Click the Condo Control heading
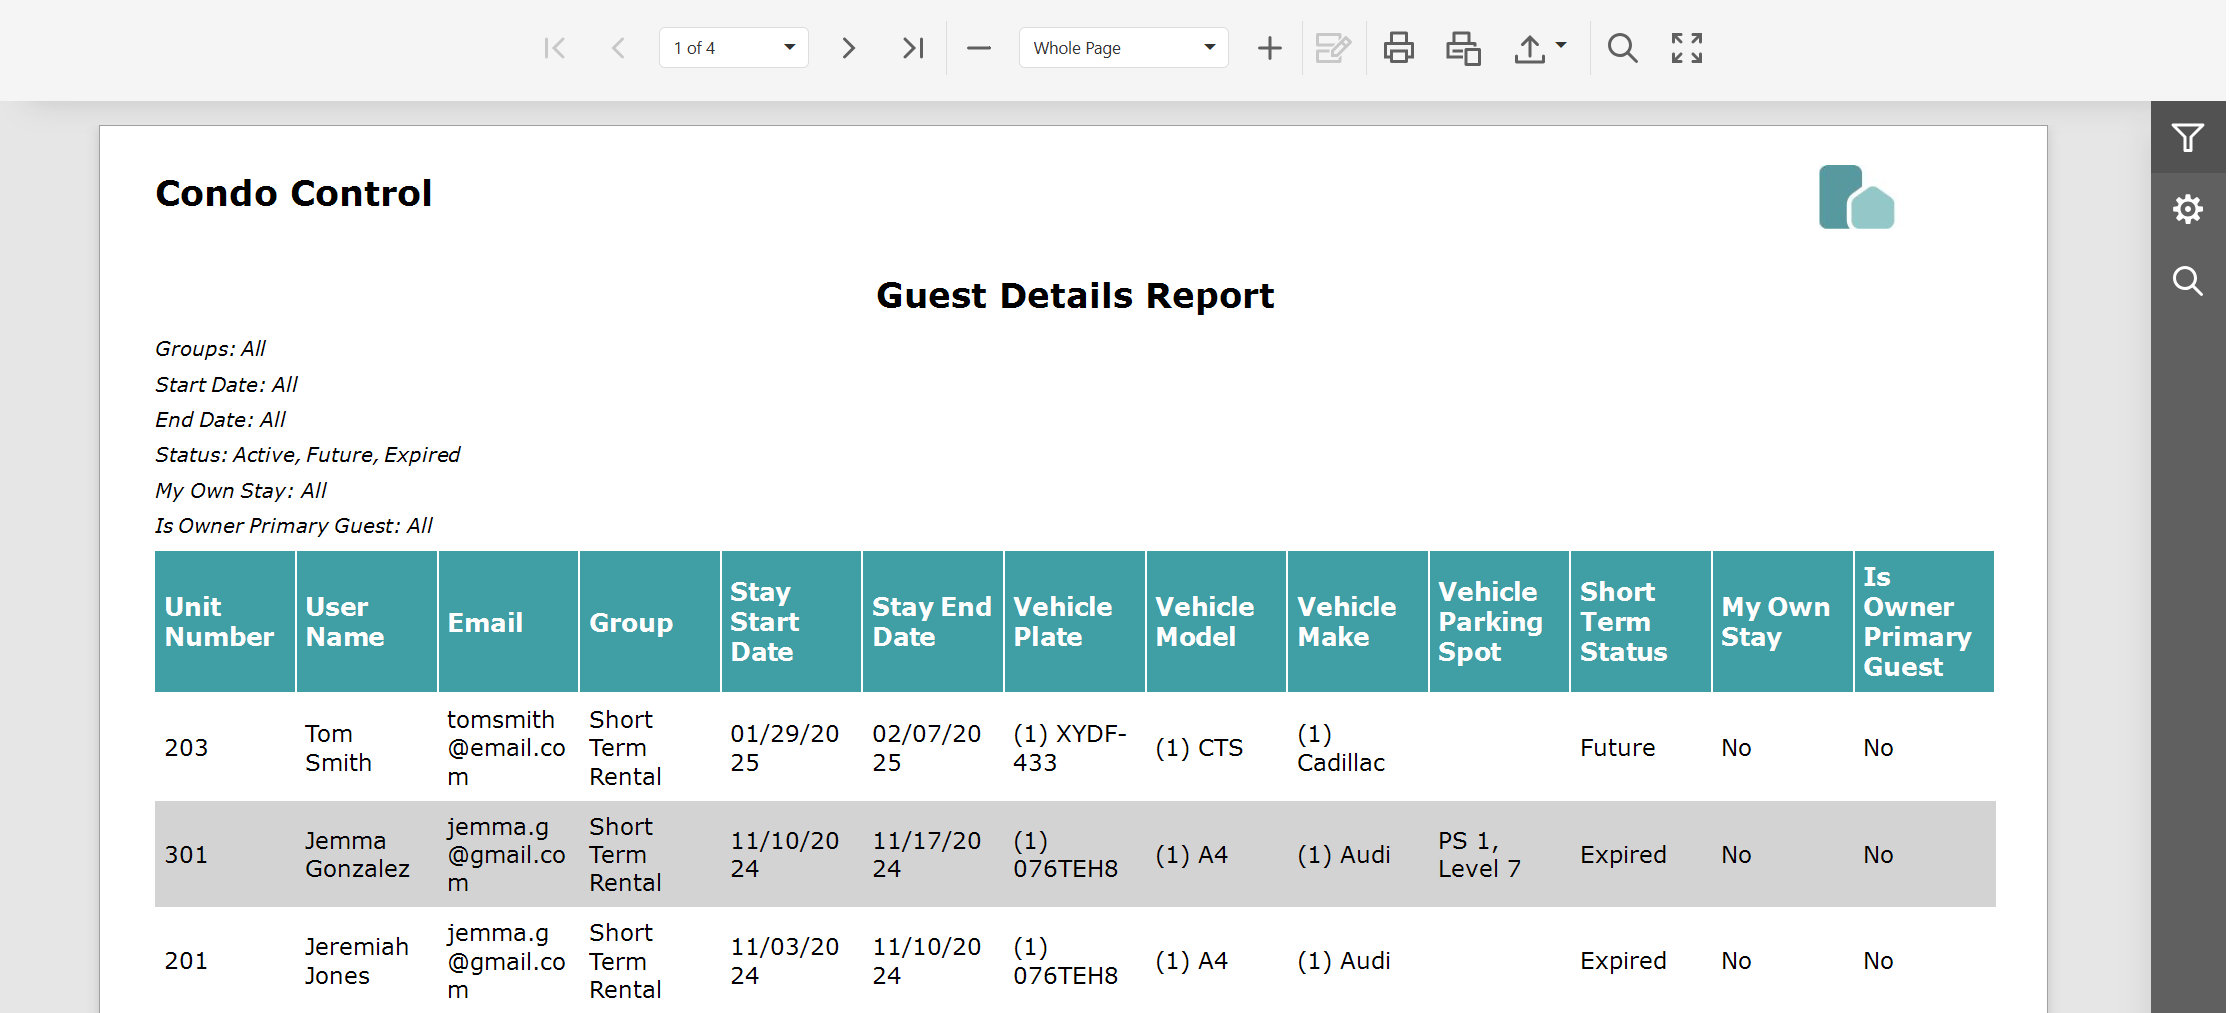Viewport: 2230px width, 1013px height. (294, 193)
